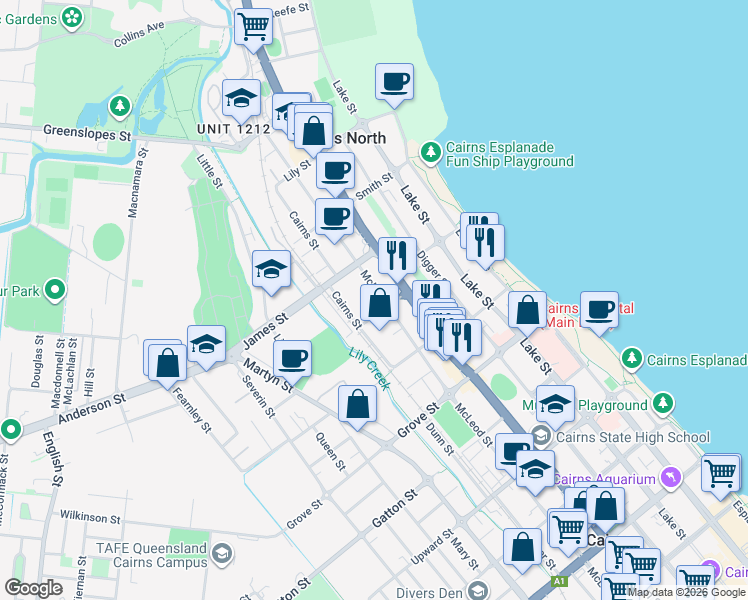Open the Cairns State High School pin
The width and height of the screenshot is (748, 600).
click(541, 436)
